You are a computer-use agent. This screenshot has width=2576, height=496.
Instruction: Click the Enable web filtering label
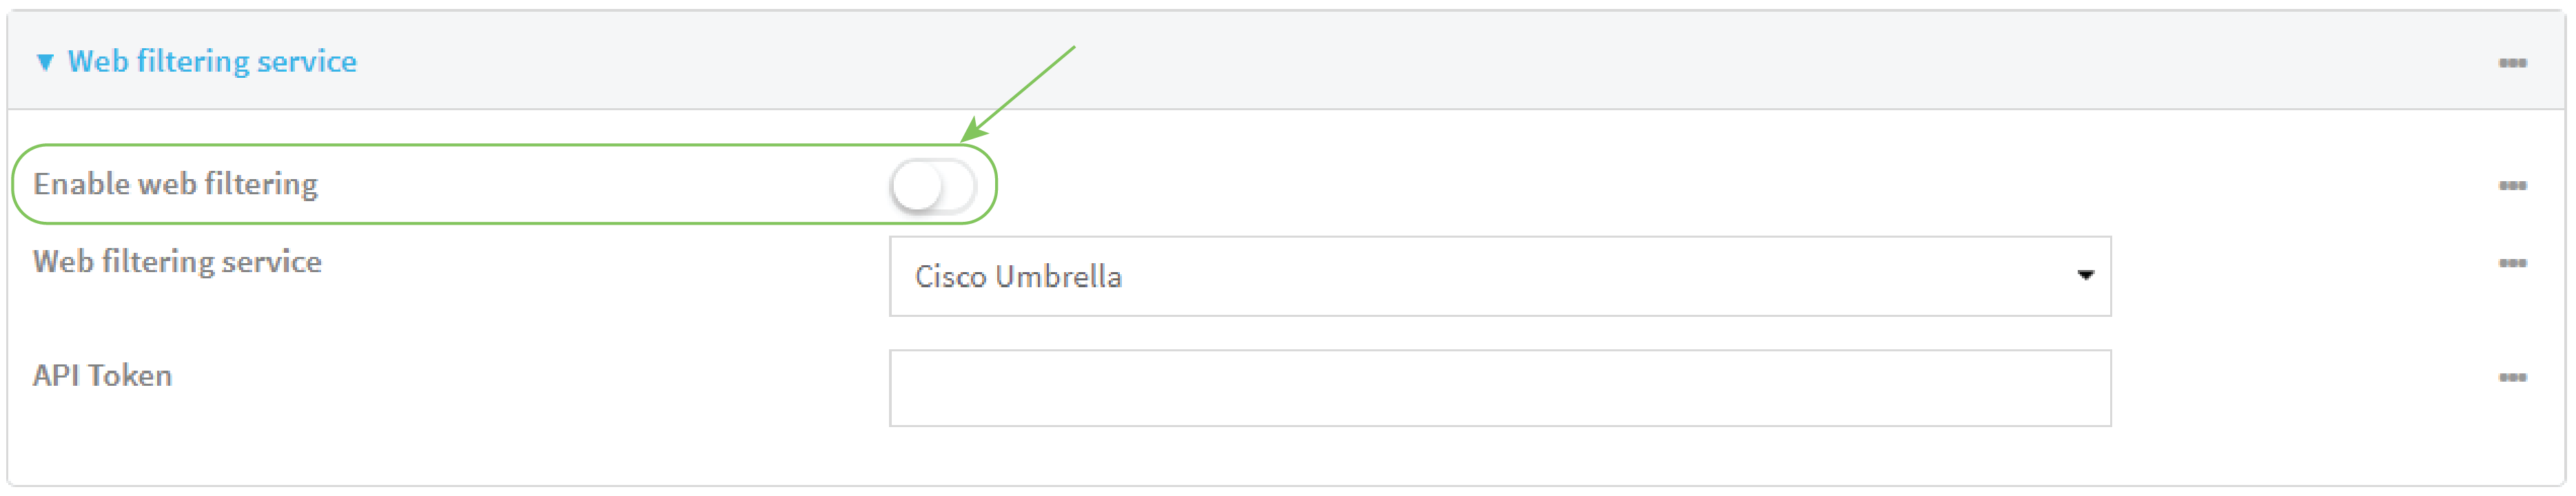point(176,185)
